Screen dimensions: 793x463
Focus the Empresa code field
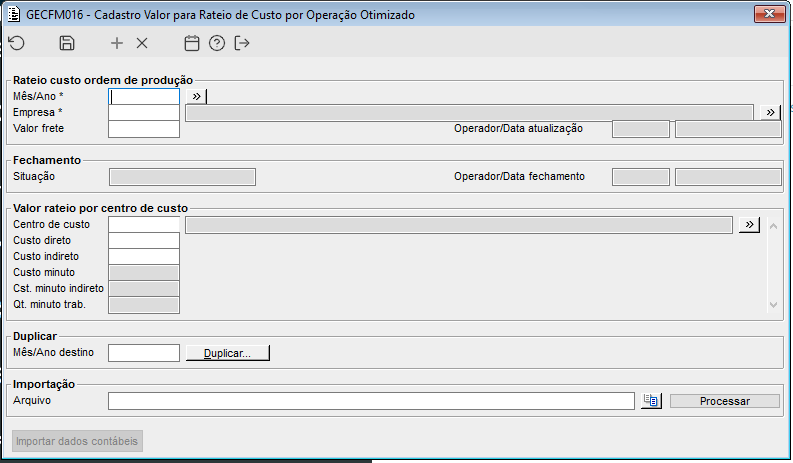pos(144,113)
